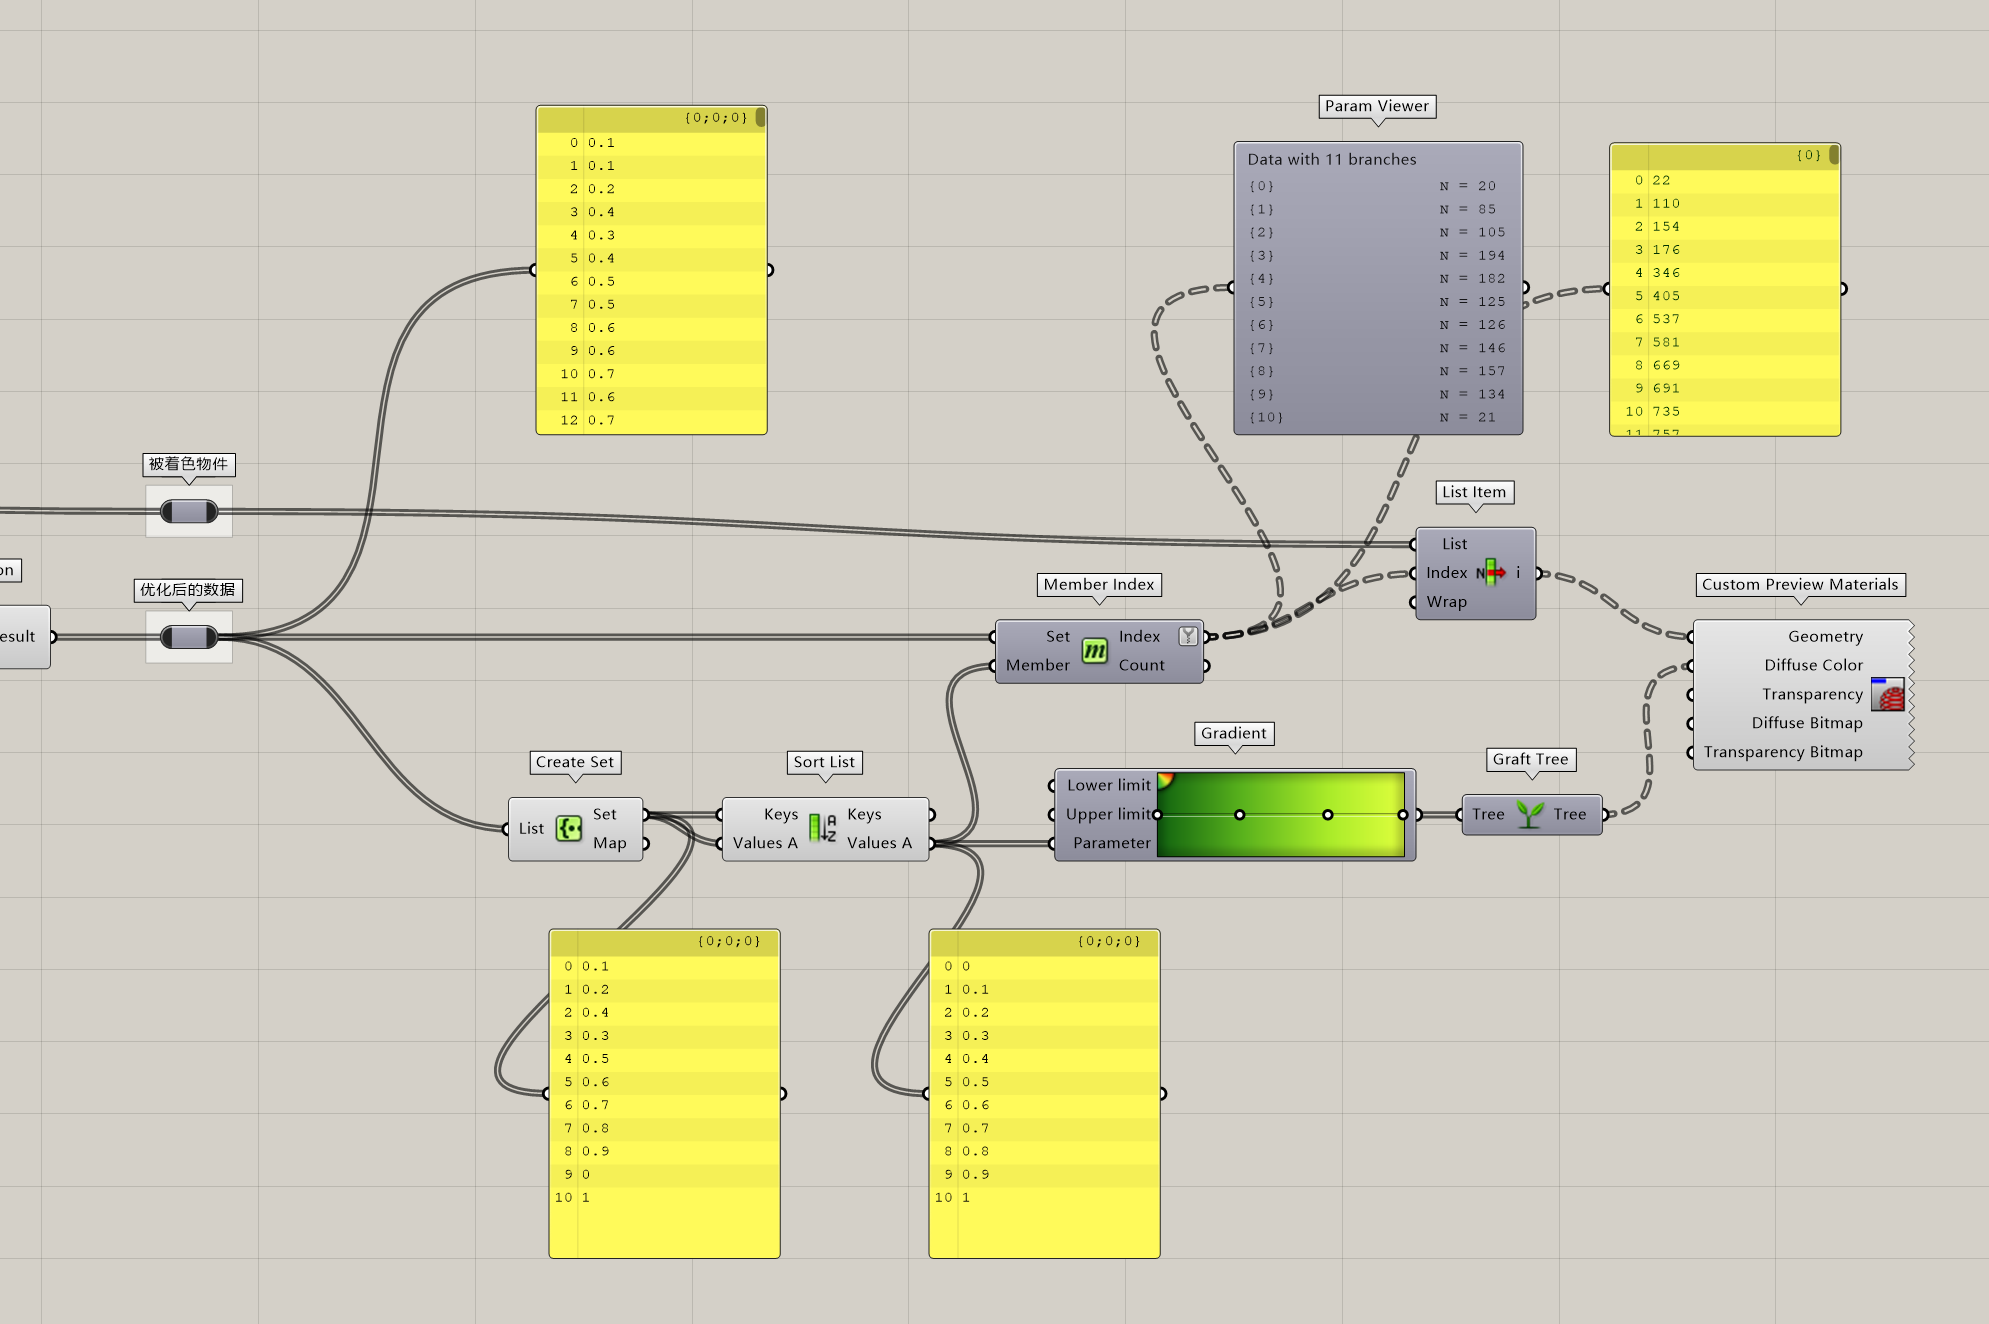Click the gradient color bar

click(1281, 814)
